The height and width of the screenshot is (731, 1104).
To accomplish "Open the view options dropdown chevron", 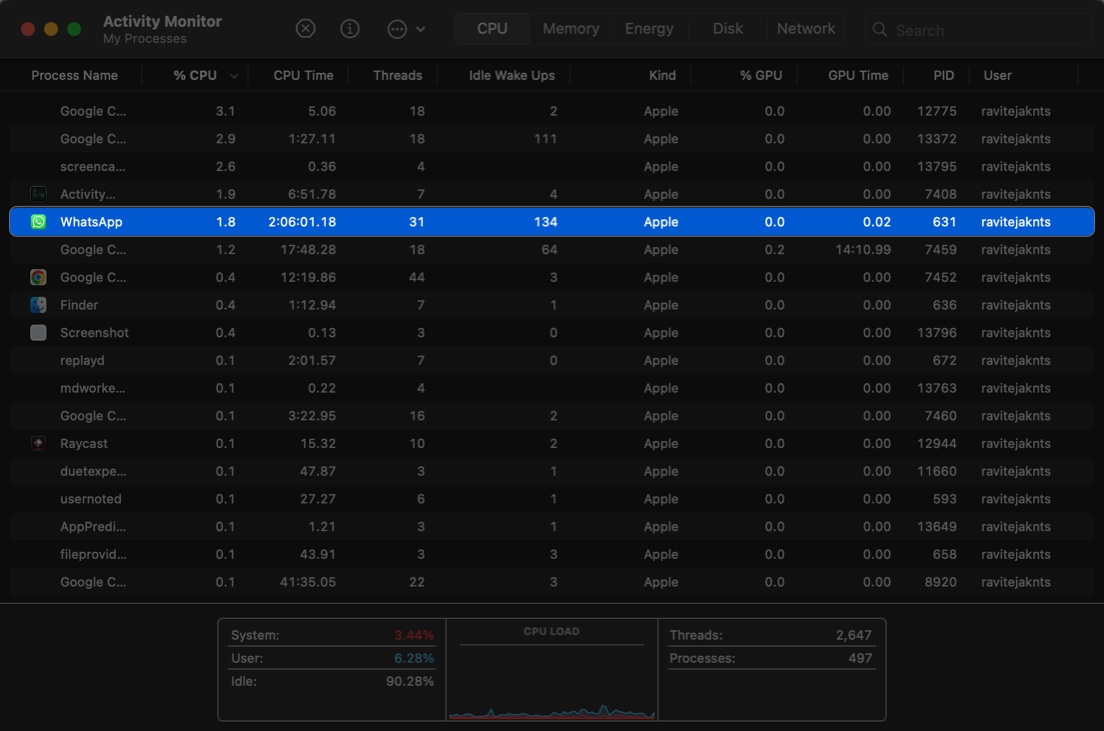I will (421, 28).
